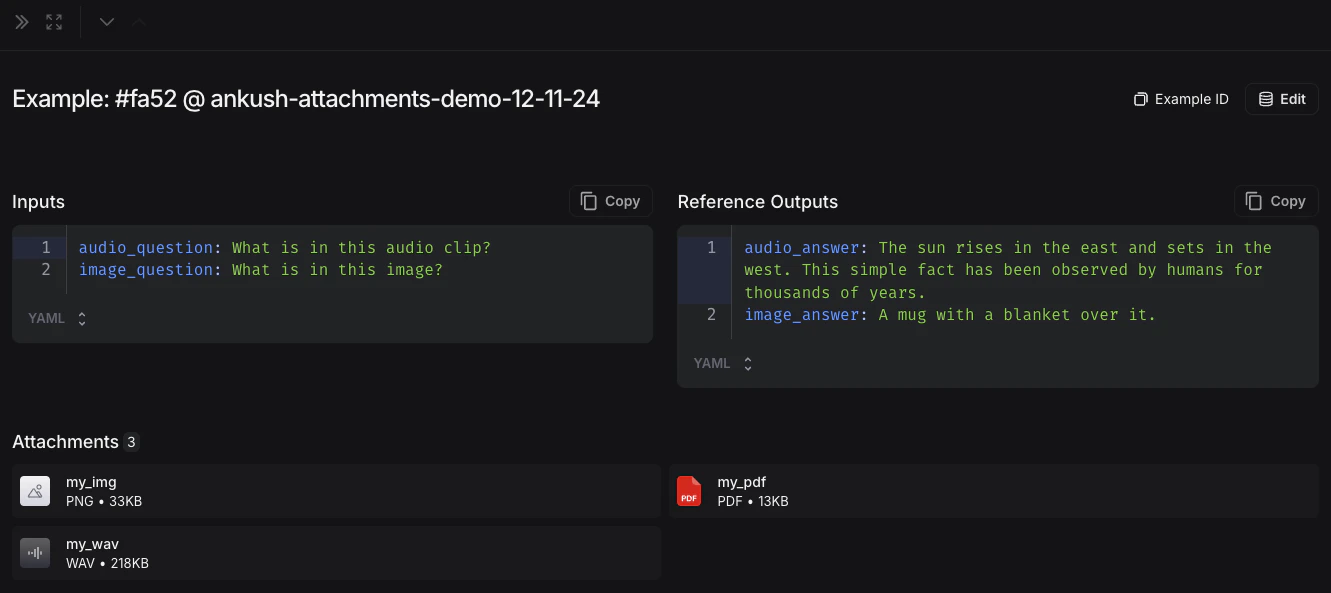1331x593 pixels.
Task: Click the copy icon in Inputs panel
Action: point(588,200)
